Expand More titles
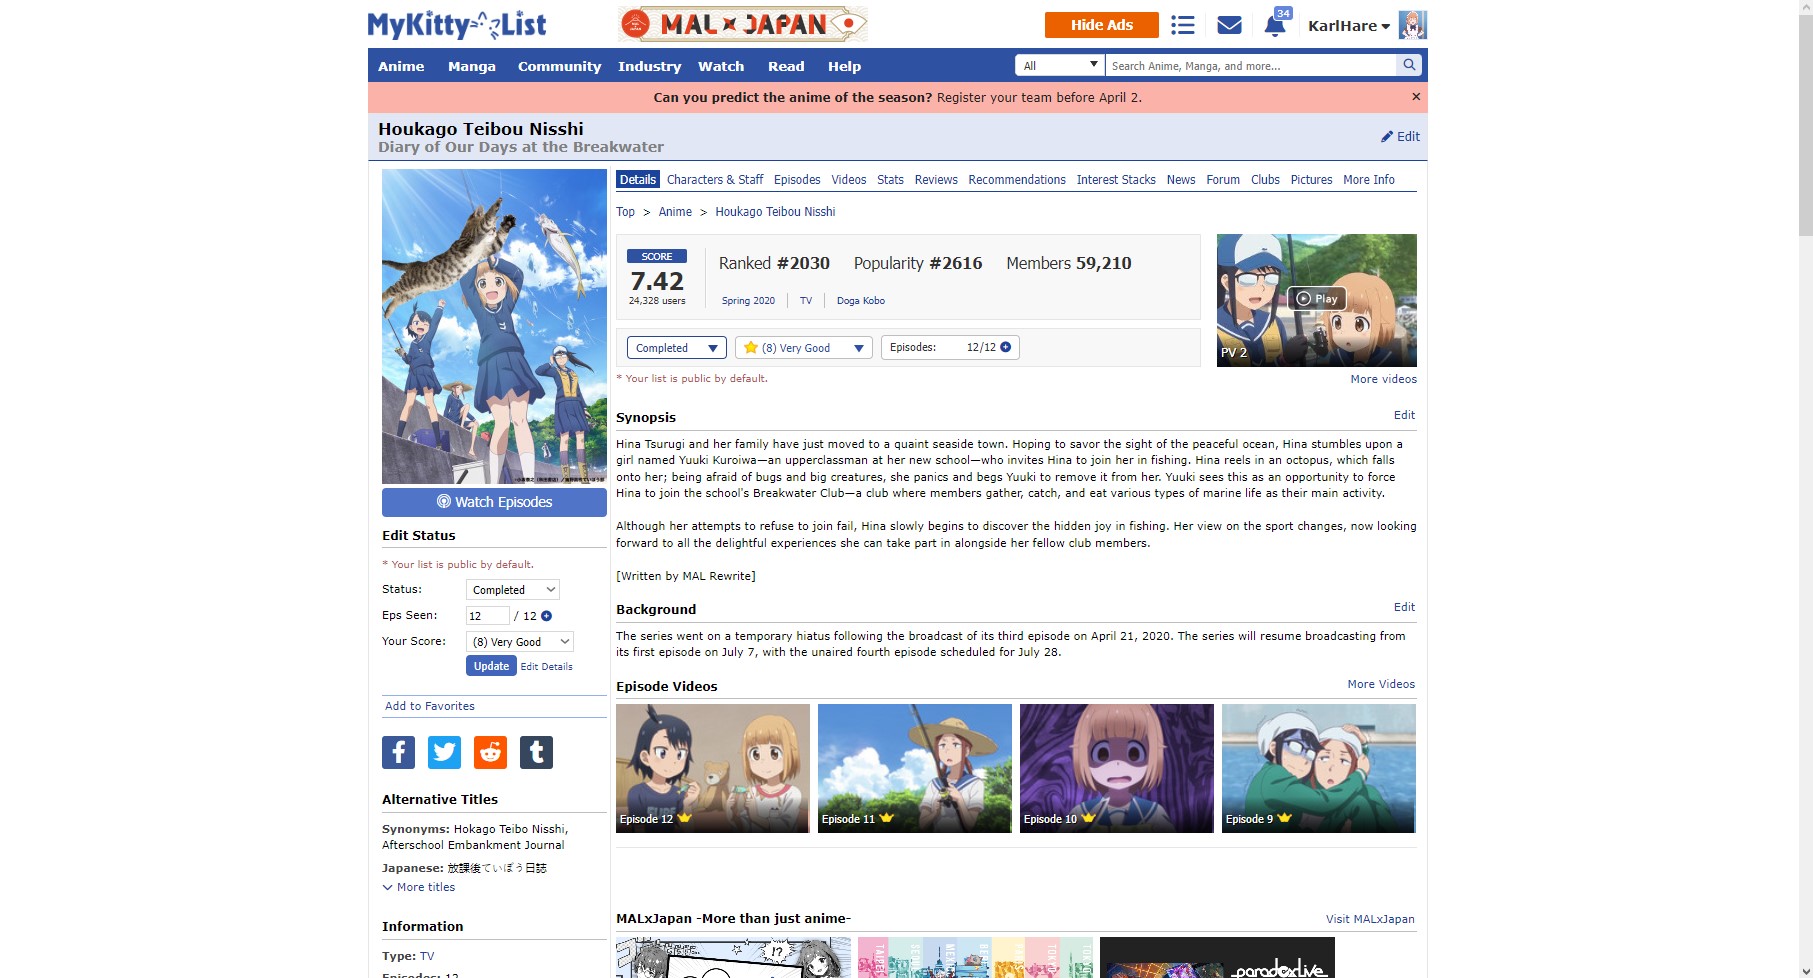The image size is (1813, 978). pyautogui.click(x=419, y=887)
